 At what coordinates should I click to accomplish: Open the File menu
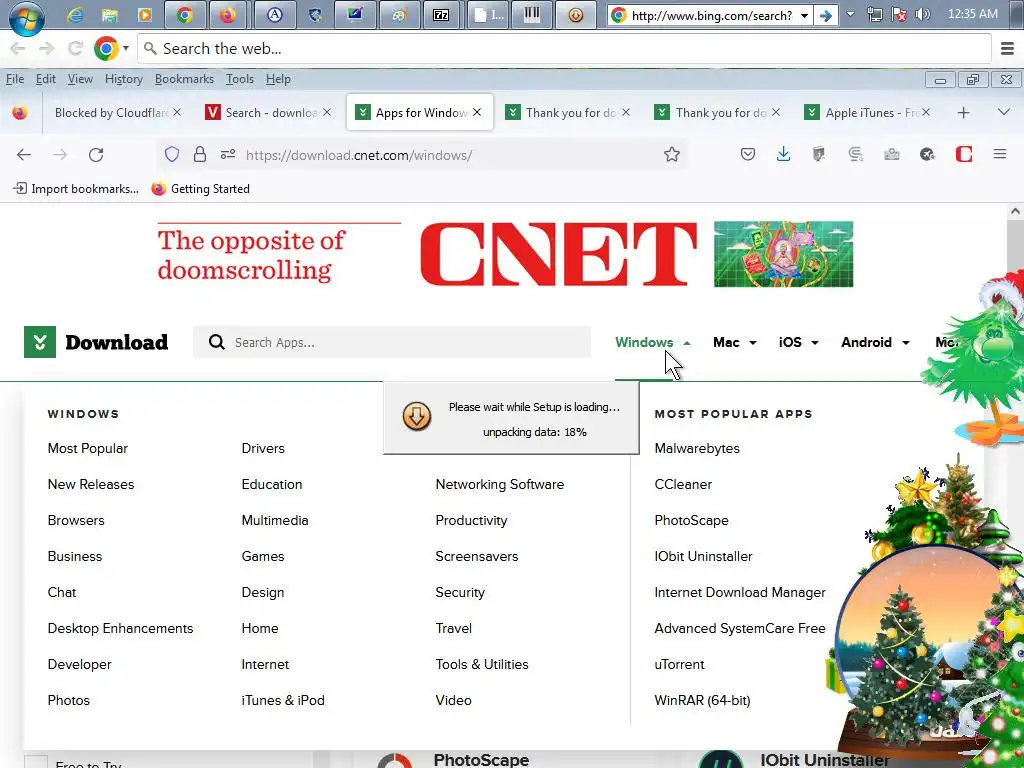[x=15, y=79]
